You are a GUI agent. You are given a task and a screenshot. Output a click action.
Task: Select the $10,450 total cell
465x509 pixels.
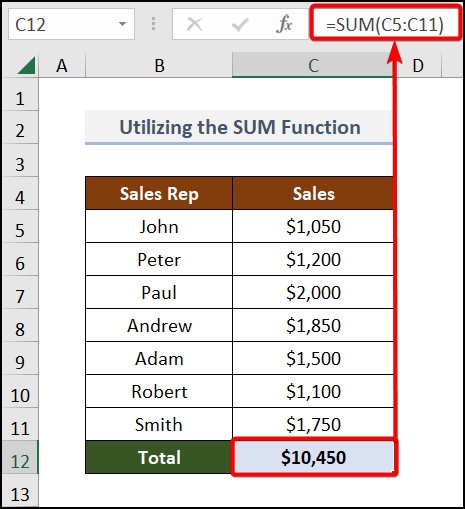(x=313, y=457)
